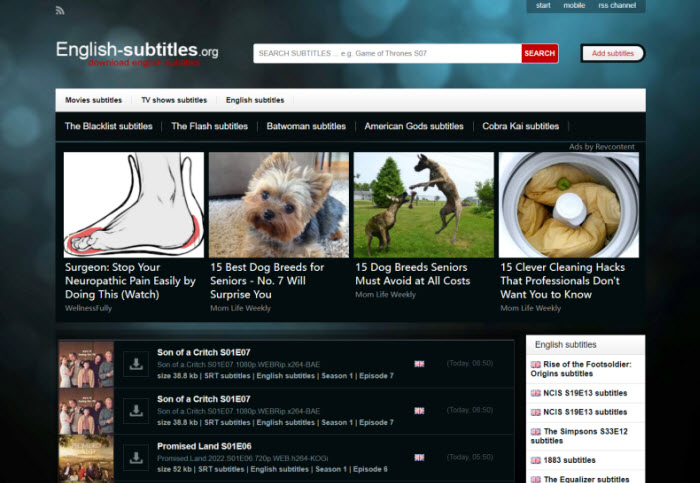Image resolution: width=700 pixels, height=483 pixels.
Task: Open The Equalizer subtitles sidebar link
Action: click(586, 479)
